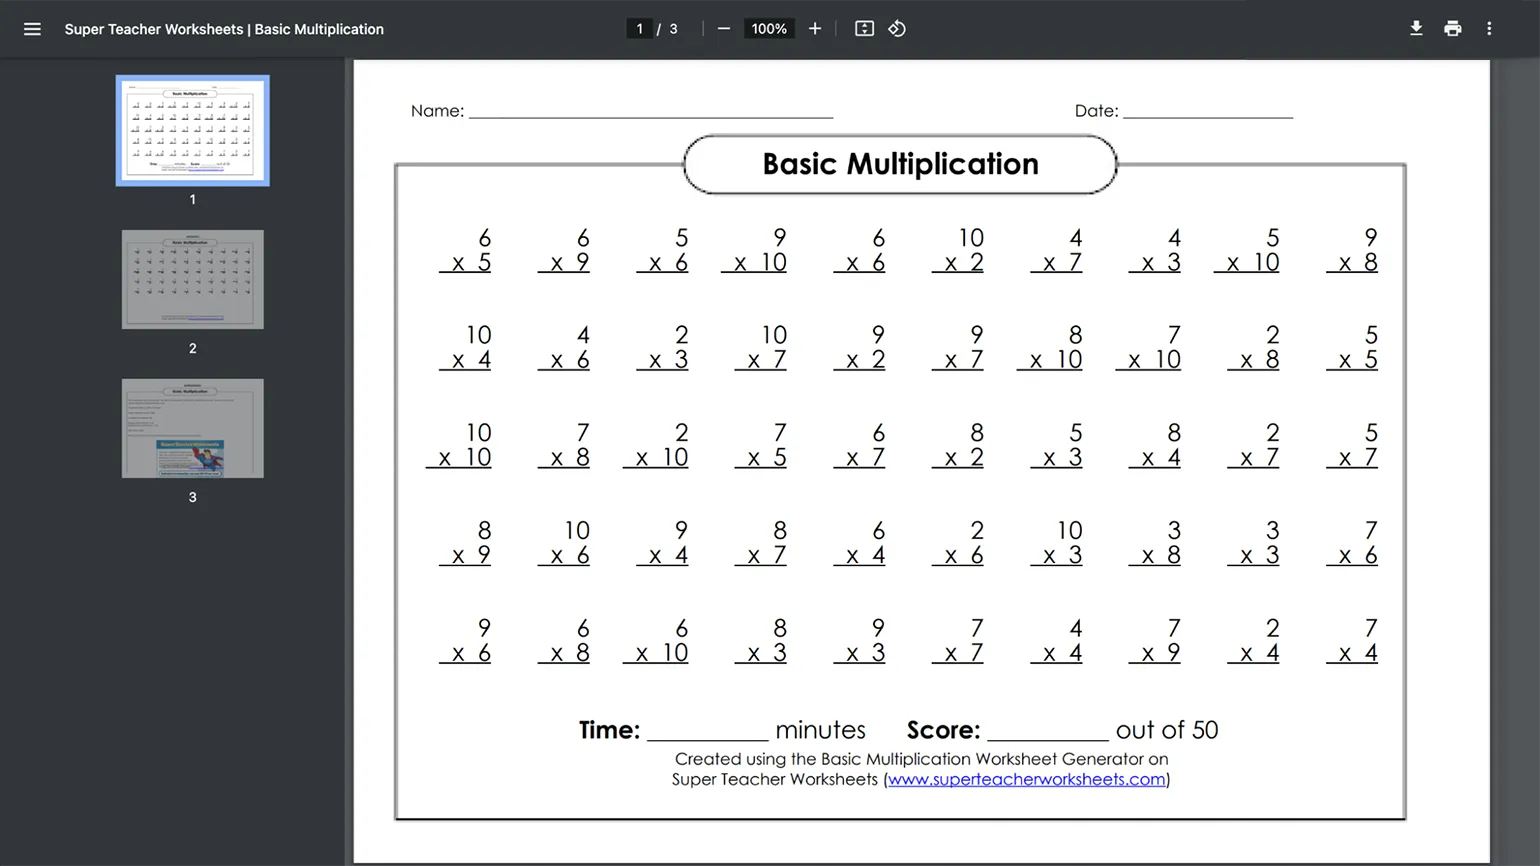
Task: Click the rotate counterclockwise icon
Action: (897, 29)
